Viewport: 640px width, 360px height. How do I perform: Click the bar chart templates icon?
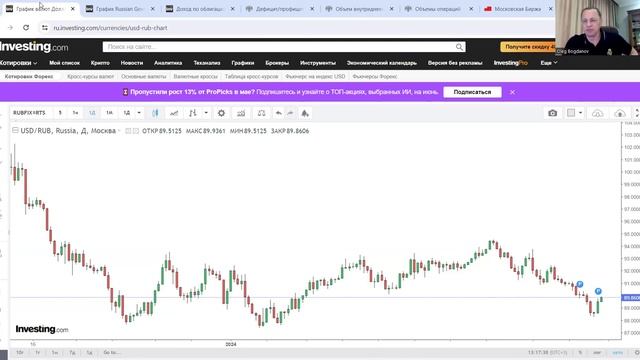coord(241,113)
